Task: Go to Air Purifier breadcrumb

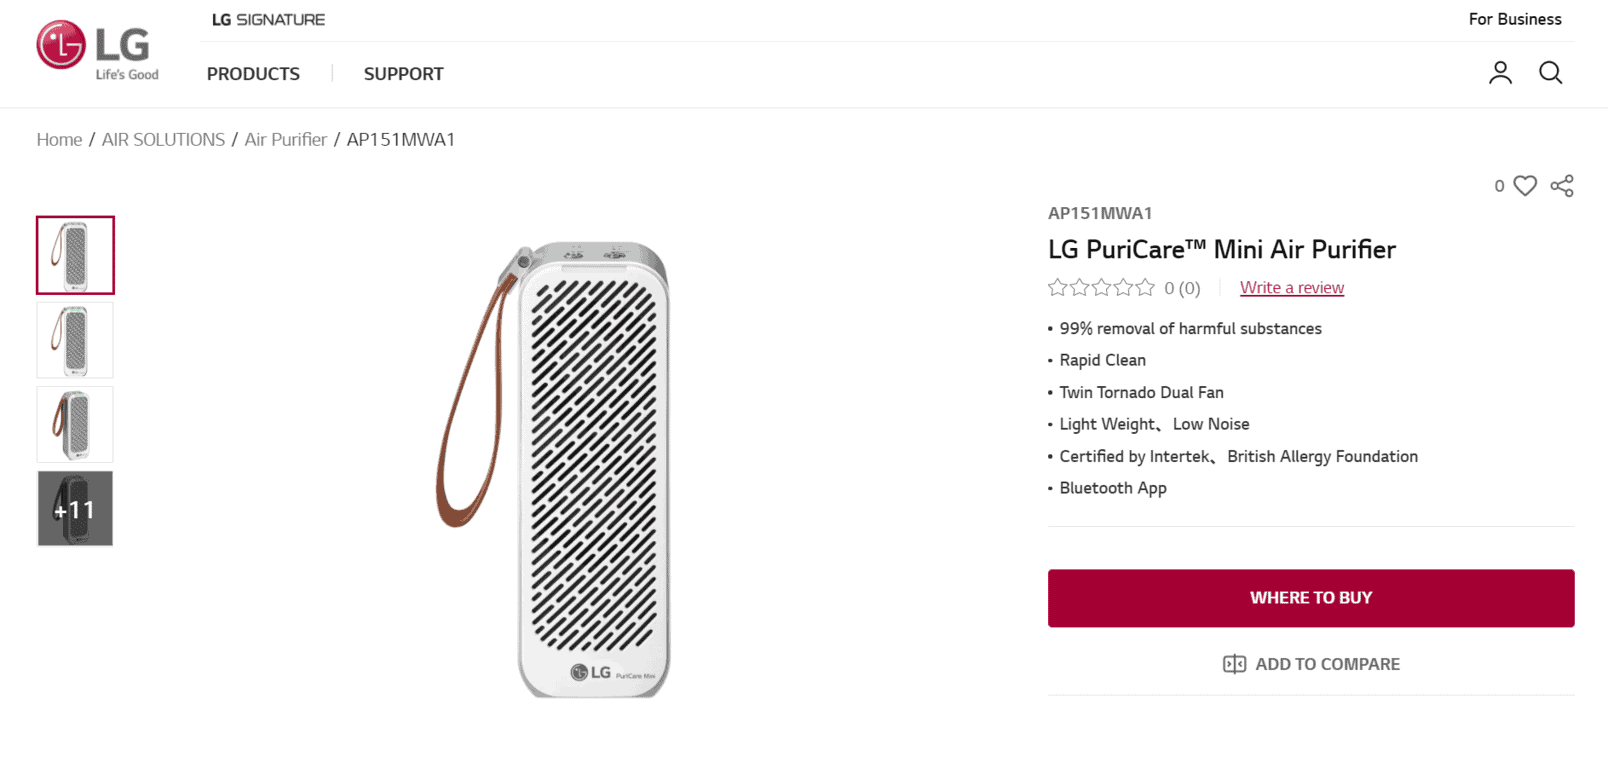Action: pos(286,140)
